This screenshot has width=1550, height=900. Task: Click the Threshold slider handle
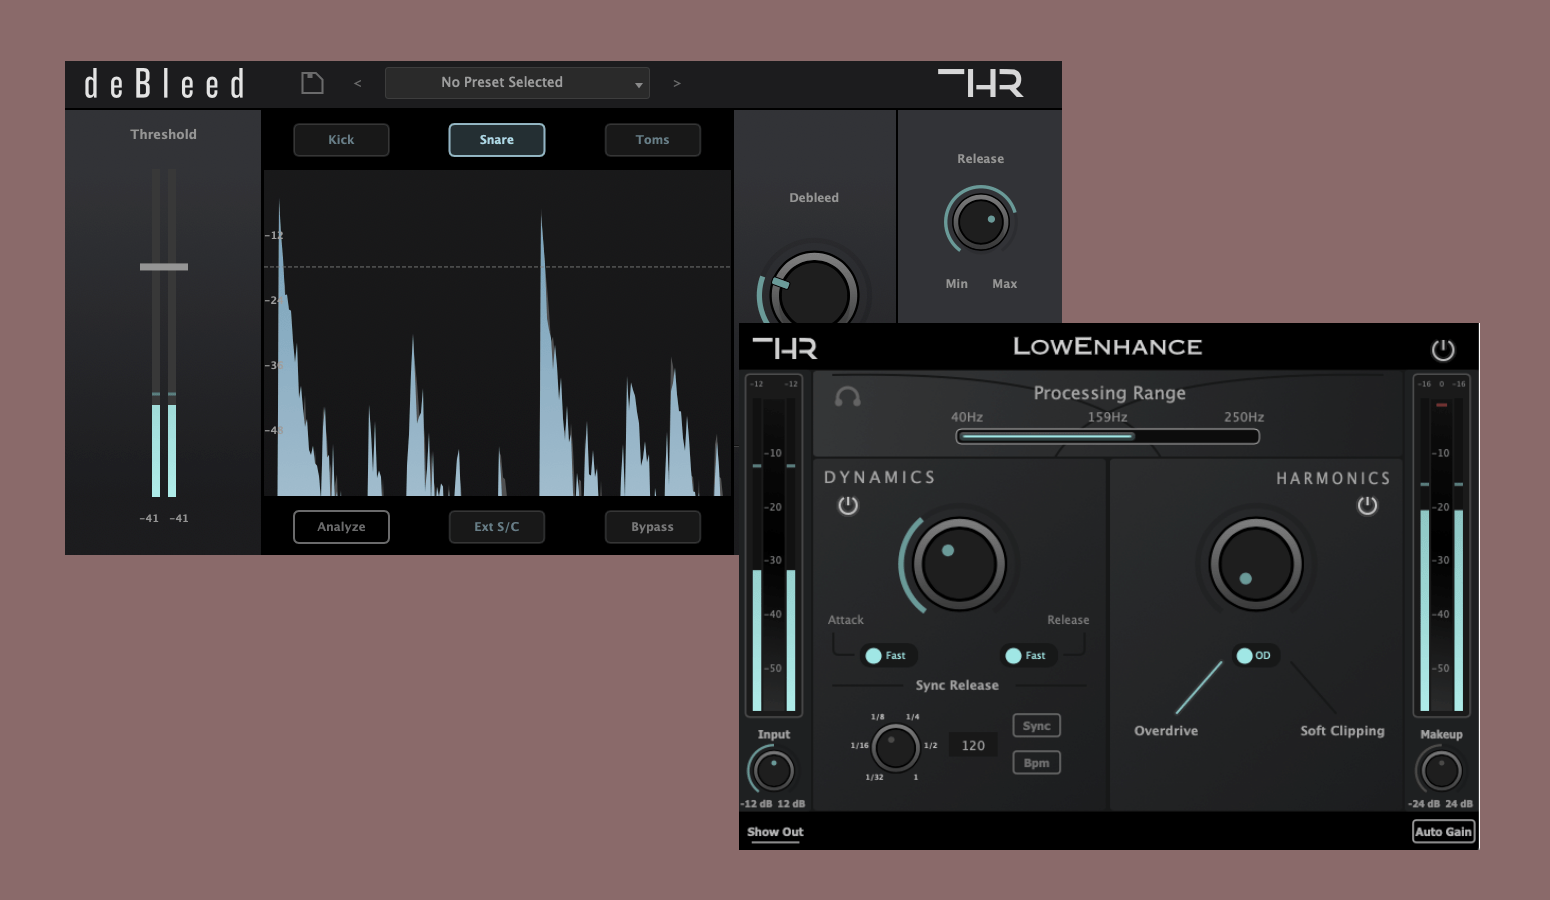[x=164, y=267]
